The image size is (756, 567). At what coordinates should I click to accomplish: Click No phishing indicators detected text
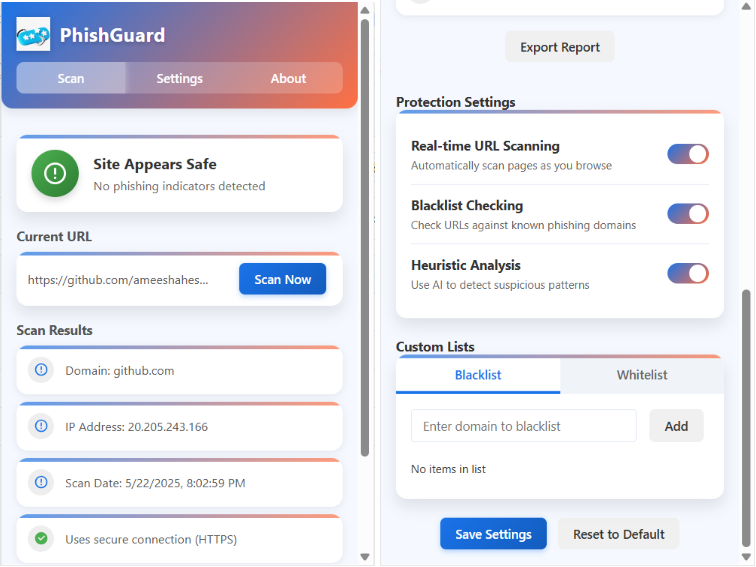click(179, 186)
